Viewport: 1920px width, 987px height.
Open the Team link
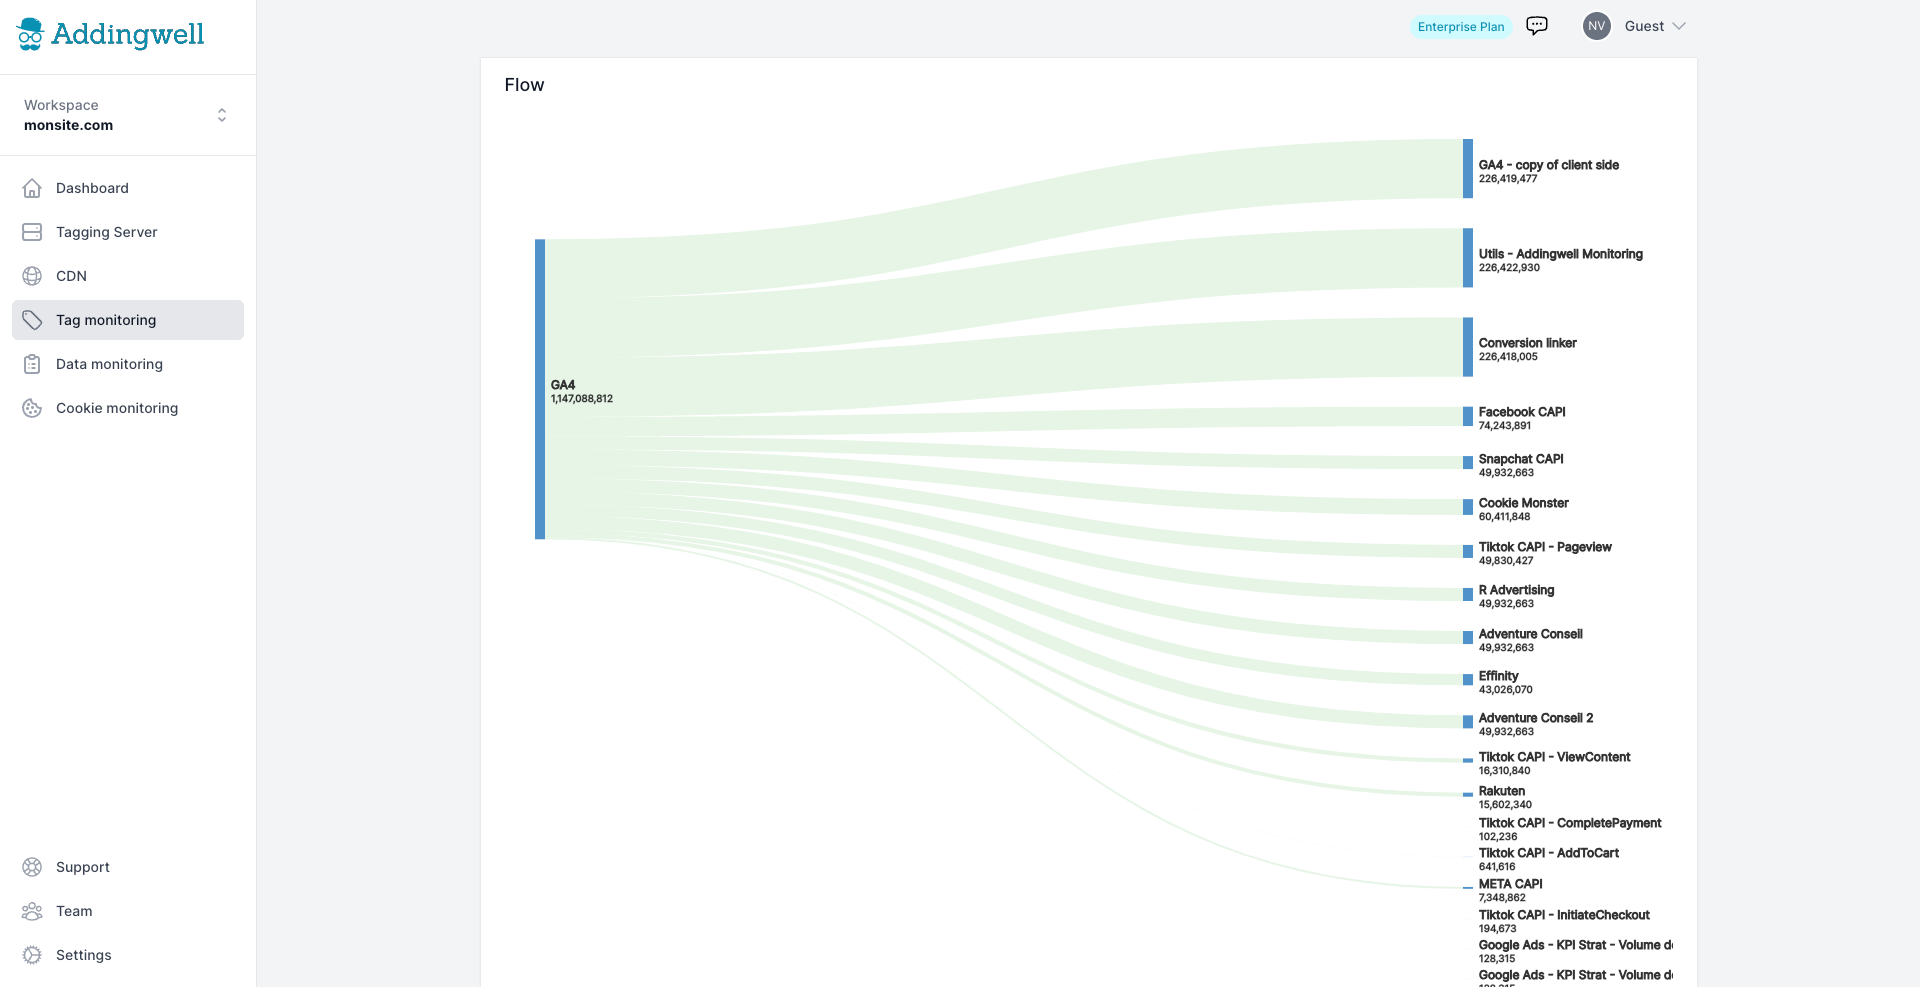pyautogui.click(x=128, y=911)
